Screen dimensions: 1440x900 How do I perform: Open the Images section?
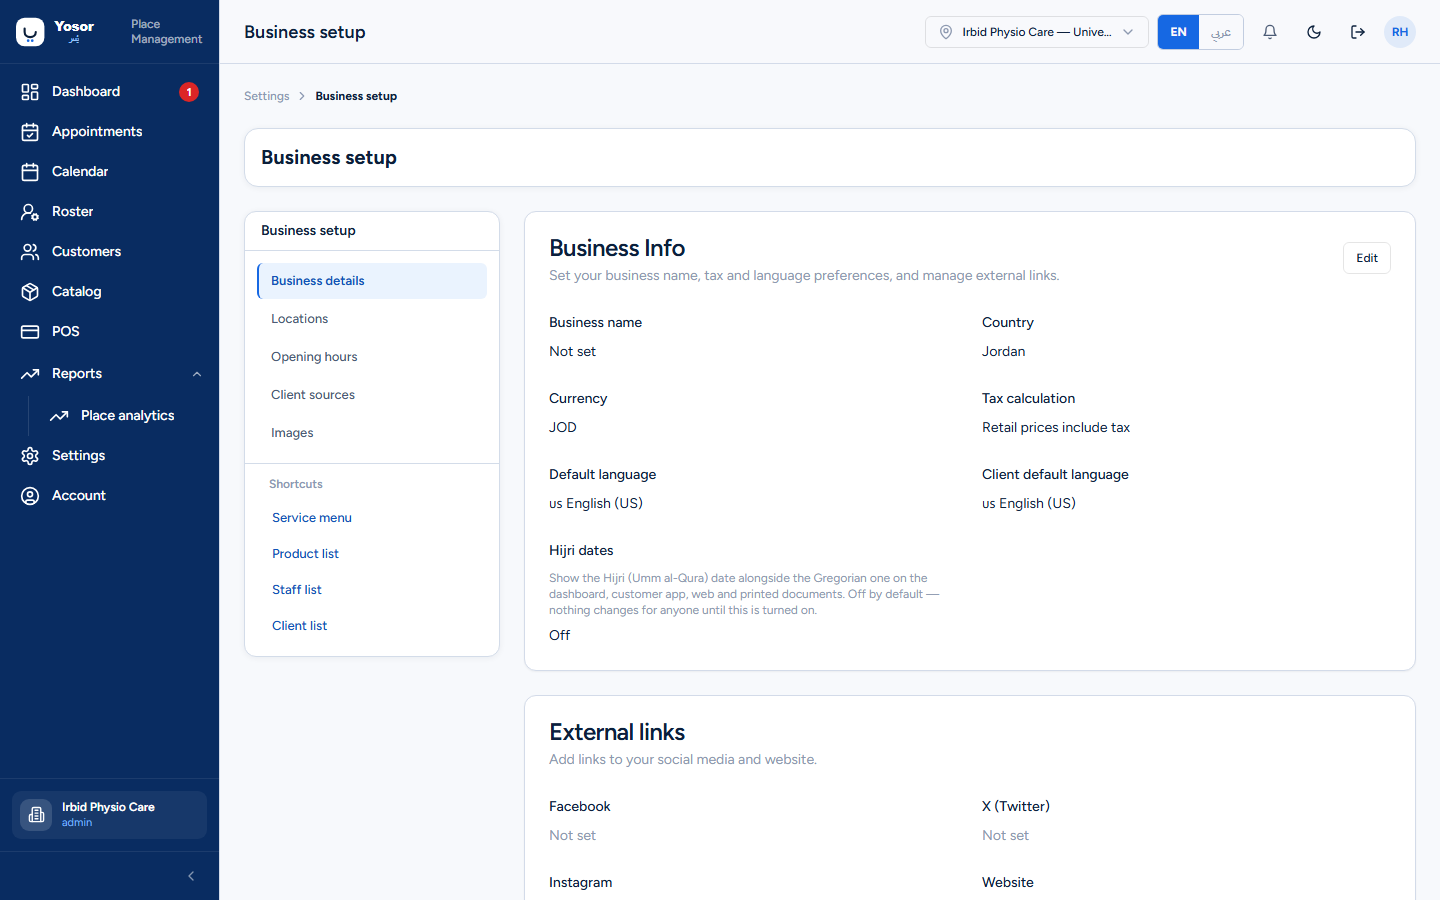(x=372, y=433)
